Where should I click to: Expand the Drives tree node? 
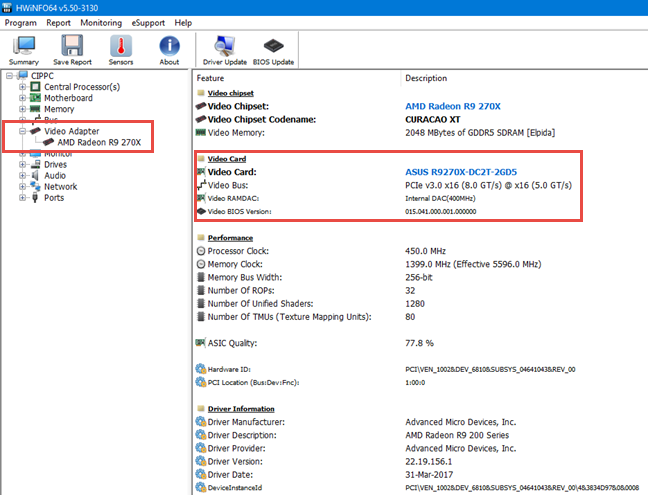point(22,164)
